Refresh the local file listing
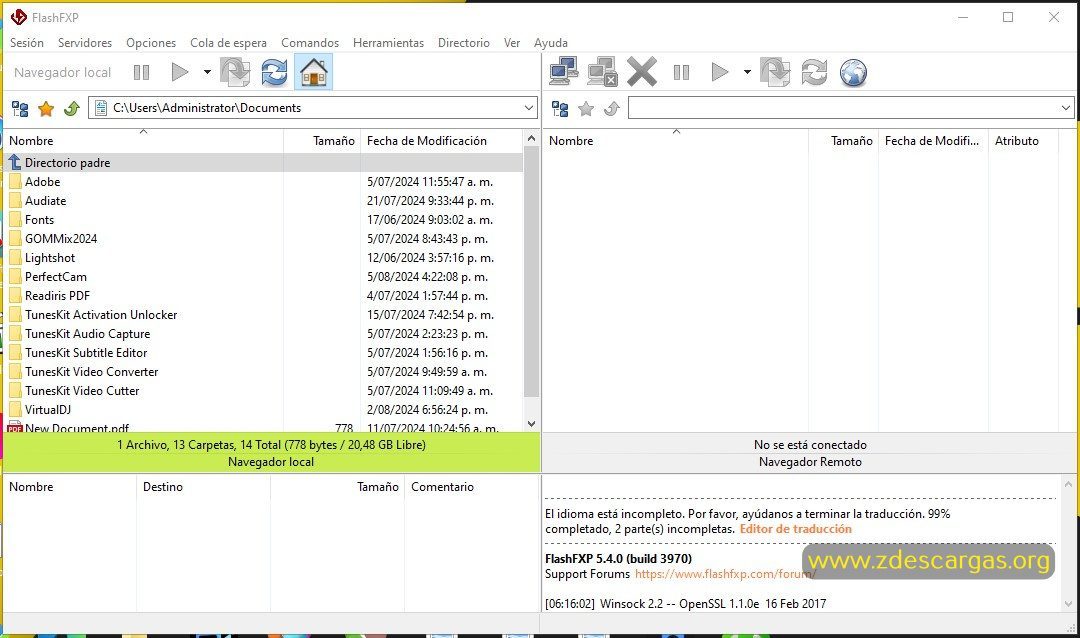This screenshot has width=1080, height=638. (x=274, y=72)
